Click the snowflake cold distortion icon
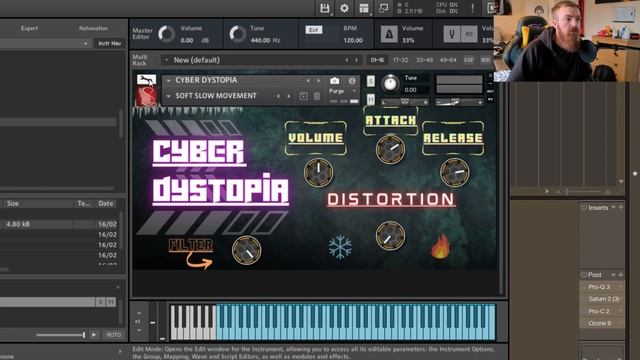This screenshot has height=360, width=640. pos(340,247)
